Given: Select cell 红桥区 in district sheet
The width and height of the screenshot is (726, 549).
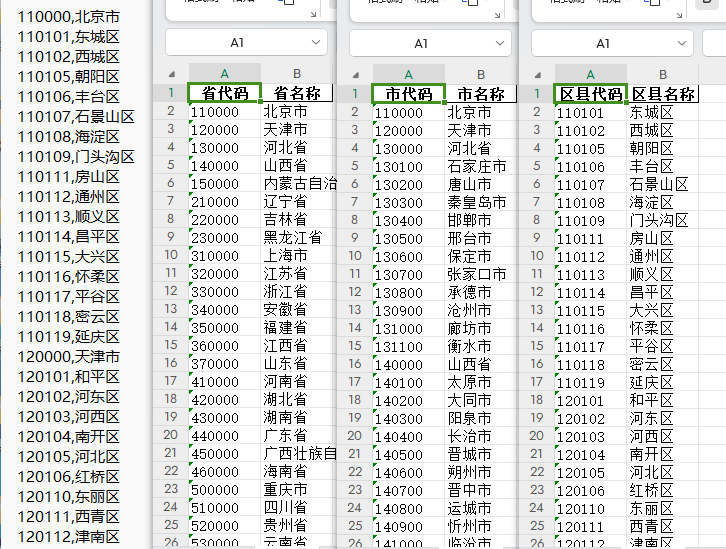Looking at the screenshot, I should (663, 490).
